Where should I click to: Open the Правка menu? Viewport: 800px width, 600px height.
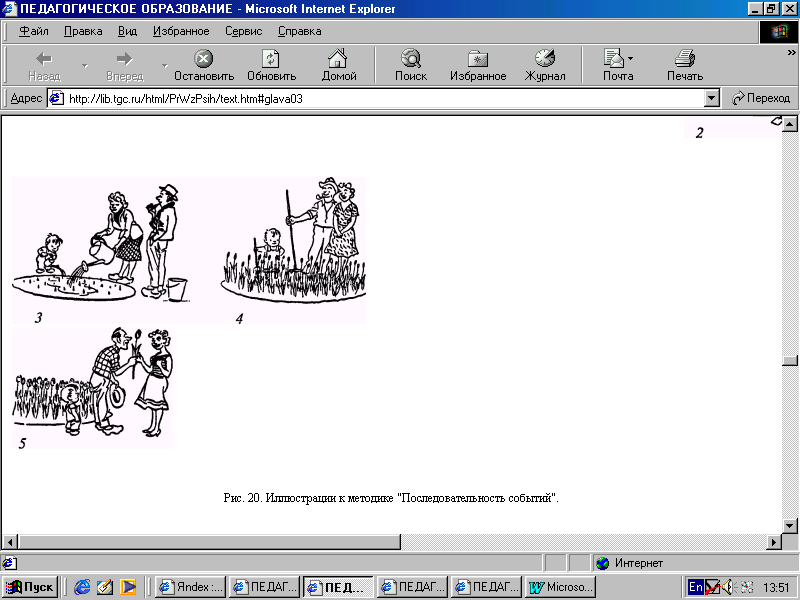tap(83, 31)
